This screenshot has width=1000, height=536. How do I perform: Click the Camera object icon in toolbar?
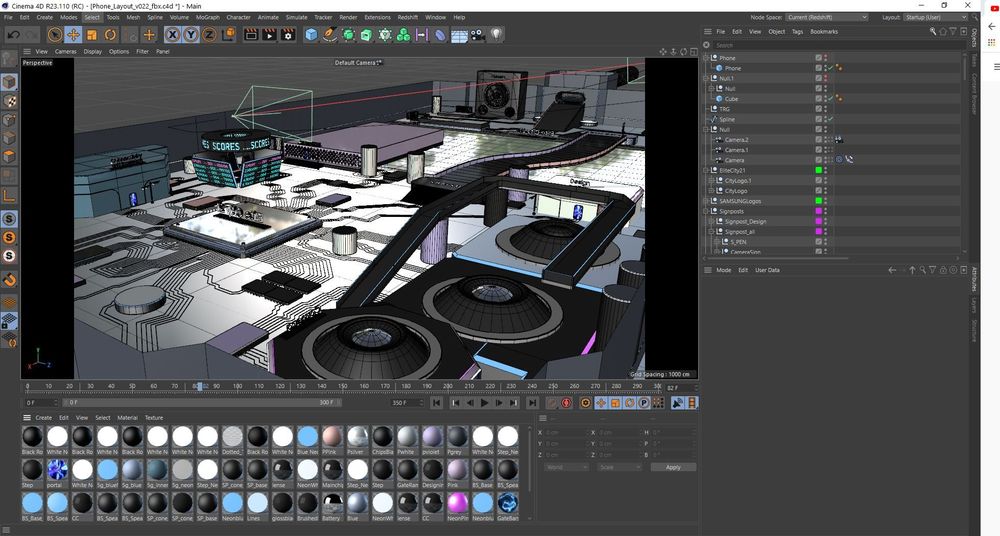click(x=477, y=35)
